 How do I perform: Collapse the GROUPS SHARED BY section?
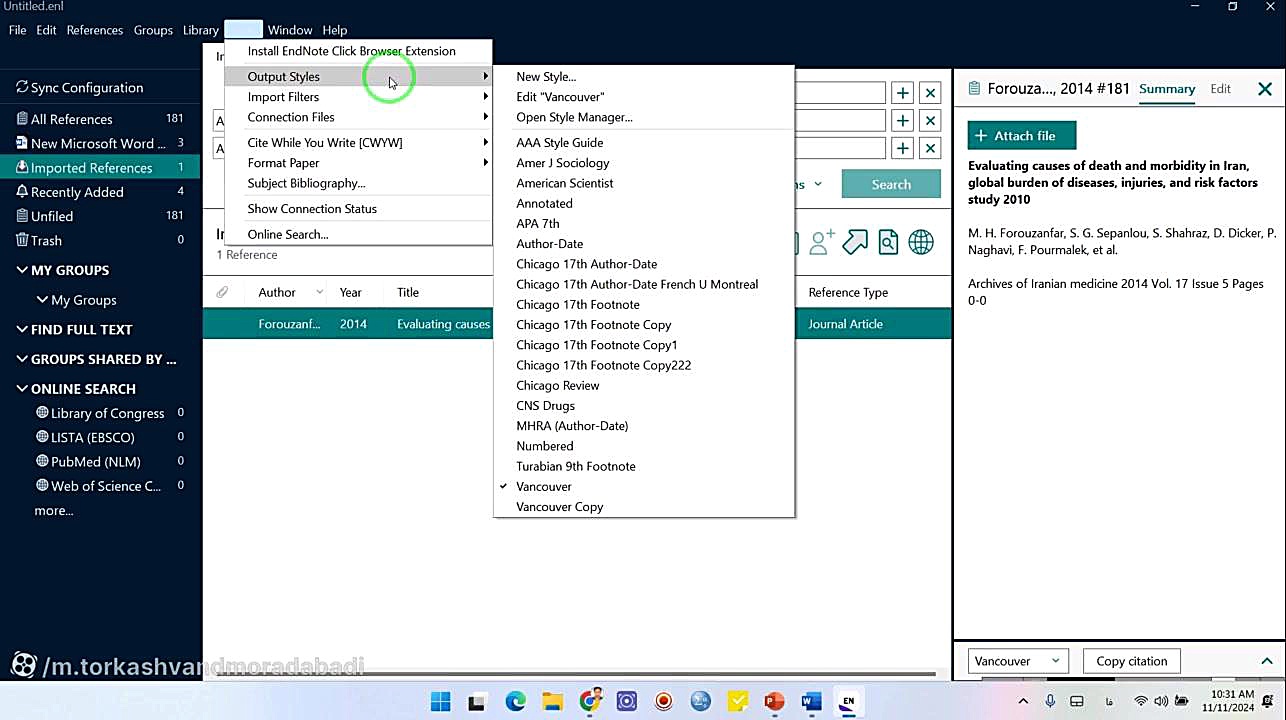[x=22, y=359]
